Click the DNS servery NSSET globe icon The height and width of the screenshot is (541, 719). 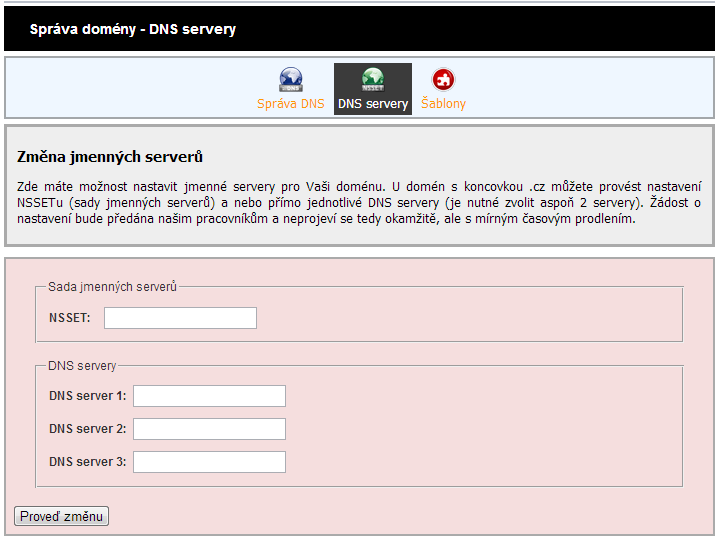pos(373,79)
